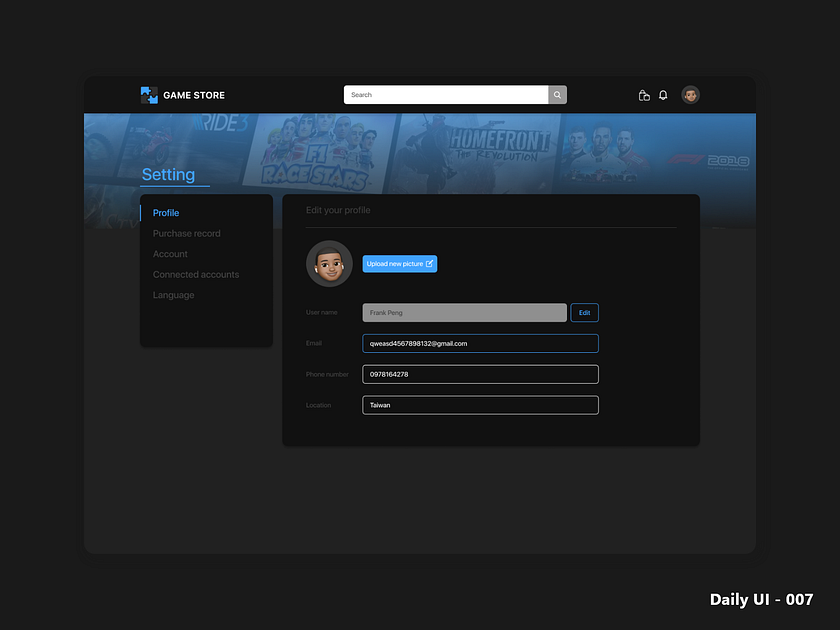Click the search magnifier icon
This screenshot has width=840, height=630.
557,94
